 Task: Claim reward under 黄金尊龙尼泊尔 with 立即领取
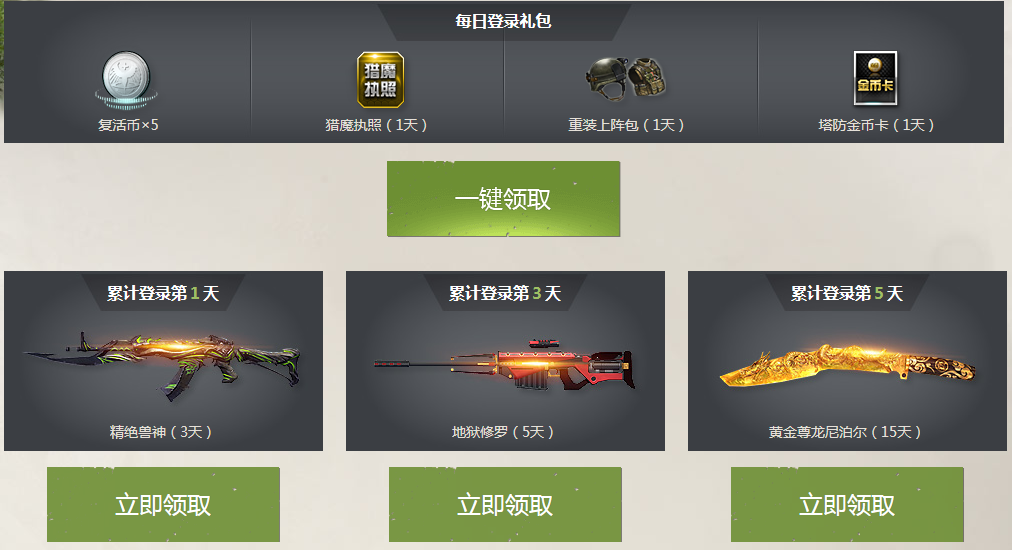point(847,504)
